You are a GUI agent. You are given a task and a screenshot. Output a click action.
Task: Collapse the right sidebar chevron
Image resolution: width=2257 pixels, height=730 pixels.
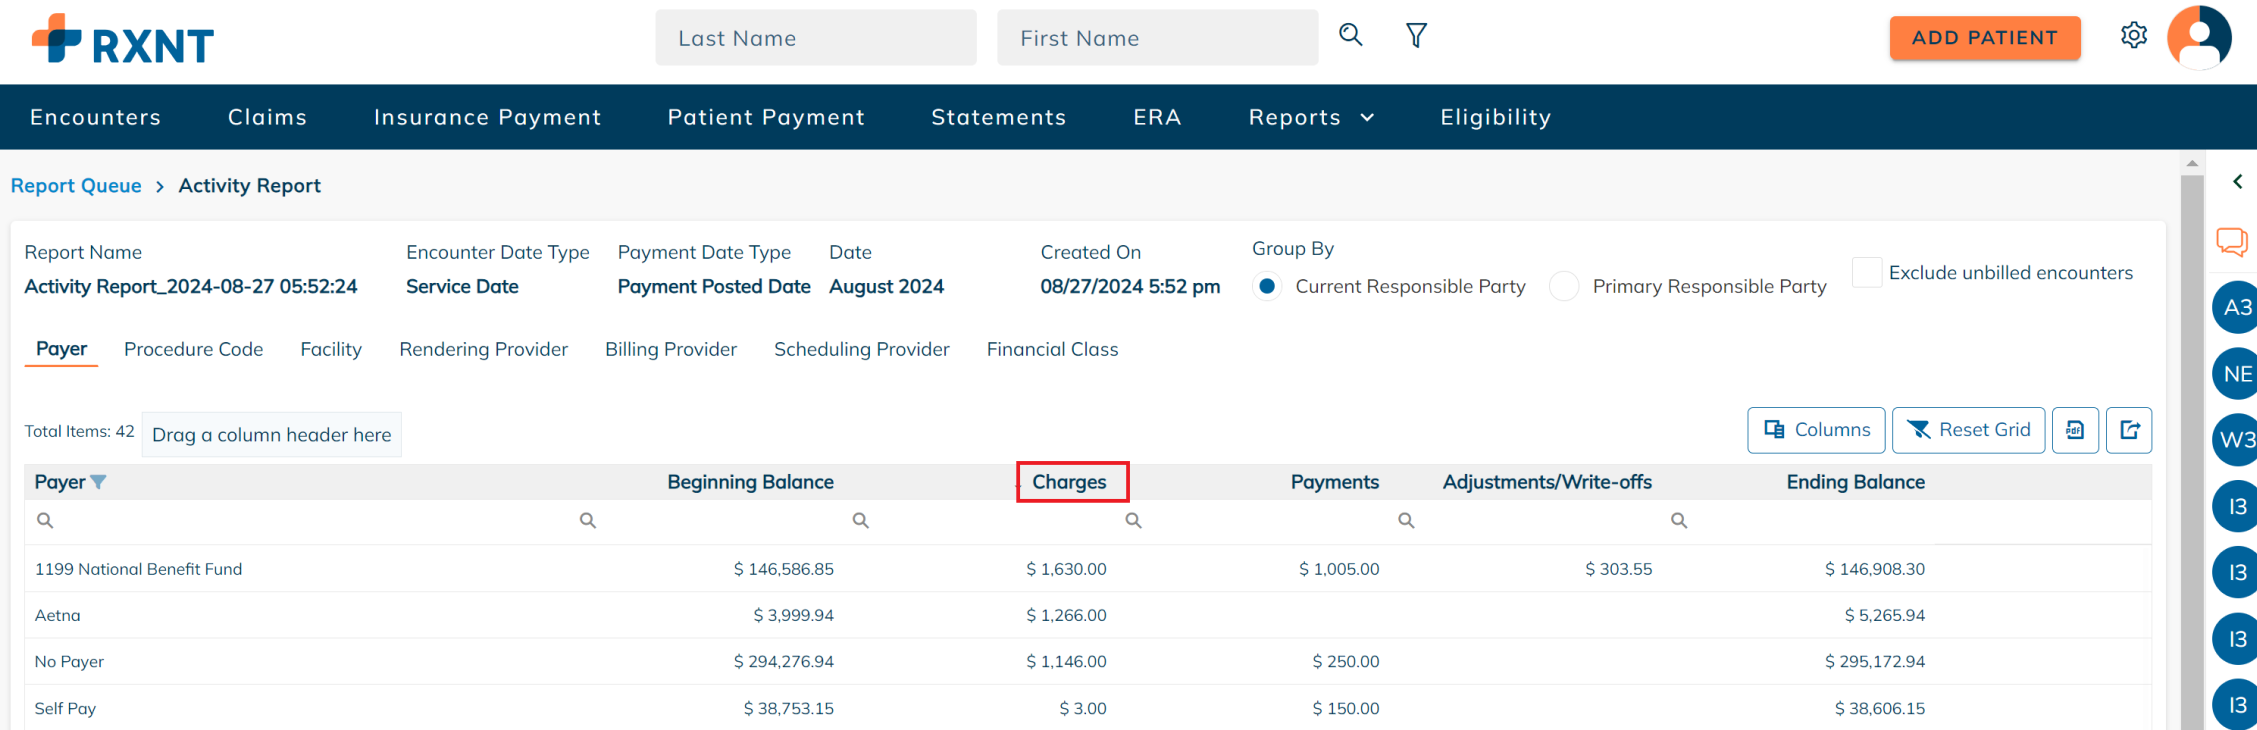(2238, 182)
